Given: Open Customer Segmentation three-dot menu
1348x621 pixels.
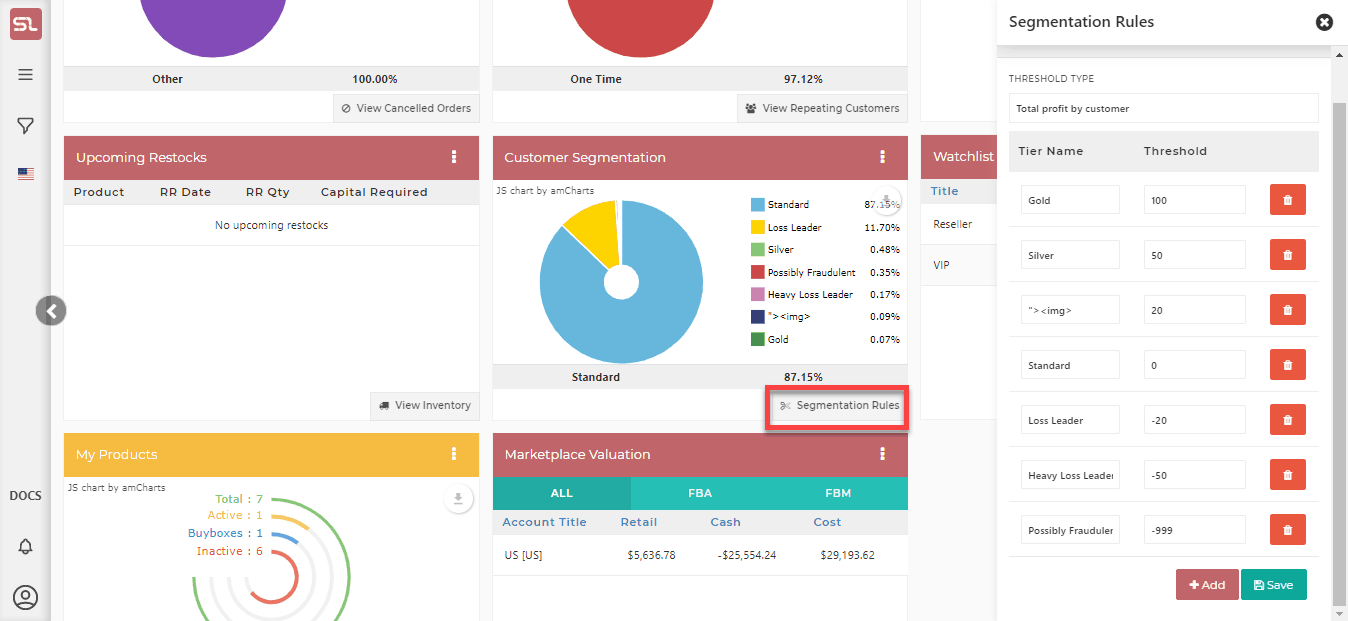Looking at the screenshot, I should (x=882, y=157).
